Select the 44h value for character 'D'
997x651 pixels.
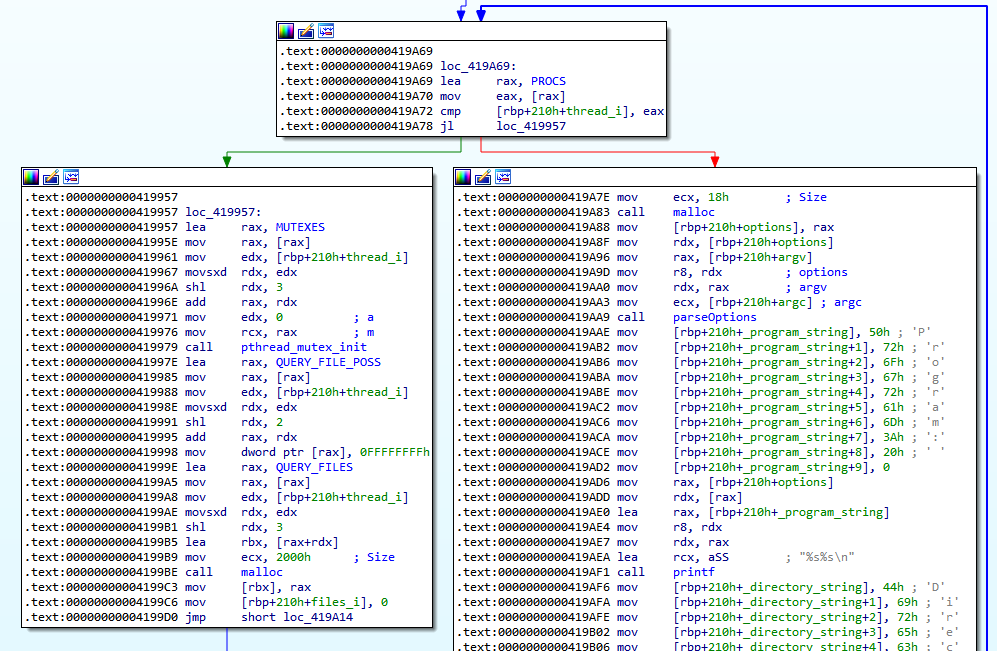click(893, 587)
